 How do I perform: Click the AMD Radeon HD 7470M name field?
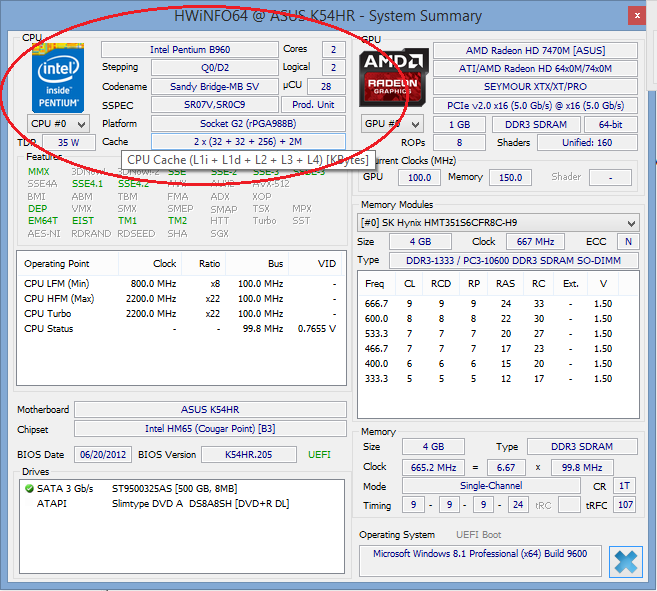536,50
